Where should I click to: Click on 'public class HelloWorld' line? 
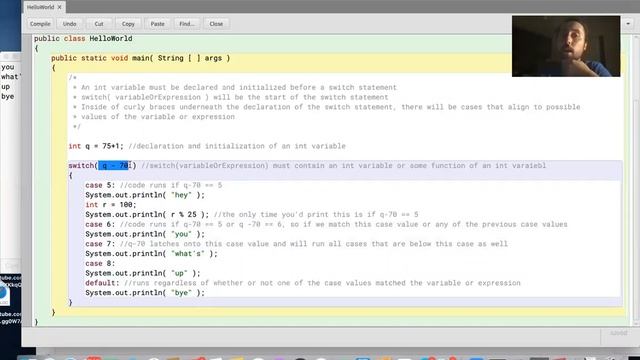(83, 38)
